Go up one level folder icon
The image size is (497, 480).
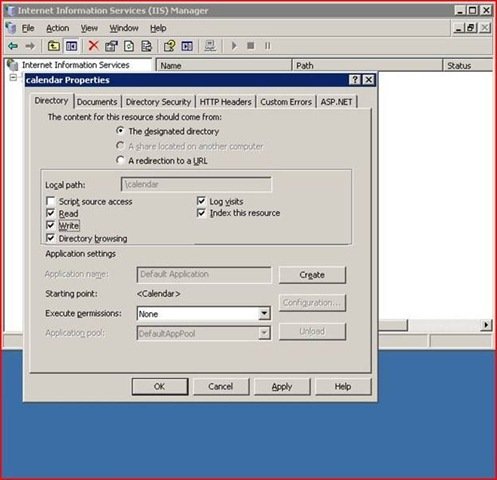point(54,46)
